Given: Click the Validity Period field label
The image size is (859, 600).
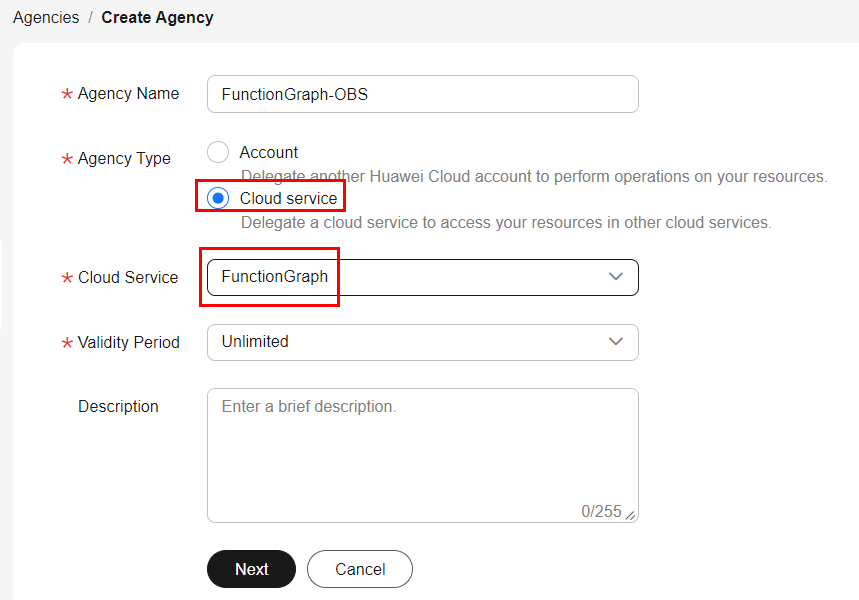Looking at the screenshot, I should point(128,343).
